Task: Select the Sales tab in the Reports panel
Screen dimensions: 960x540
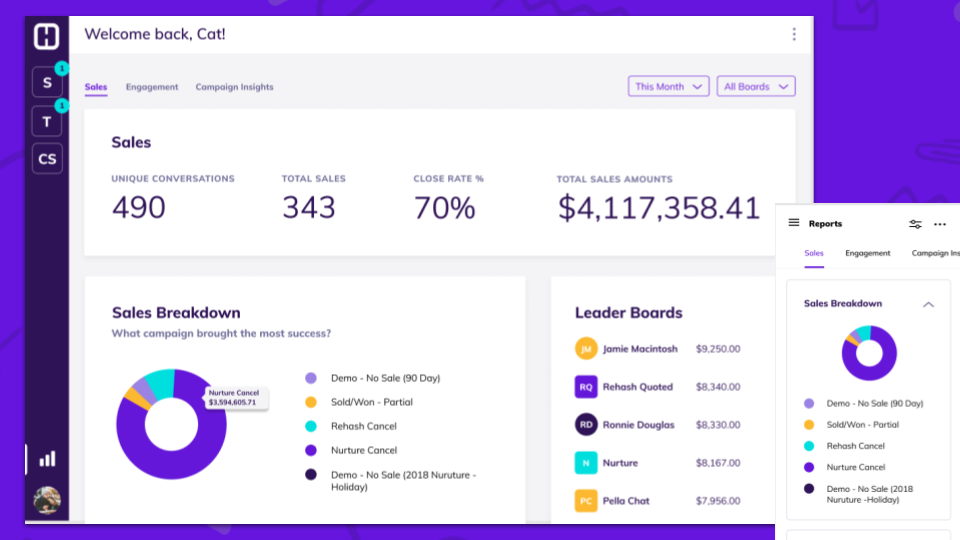Action: coord(814,253)
